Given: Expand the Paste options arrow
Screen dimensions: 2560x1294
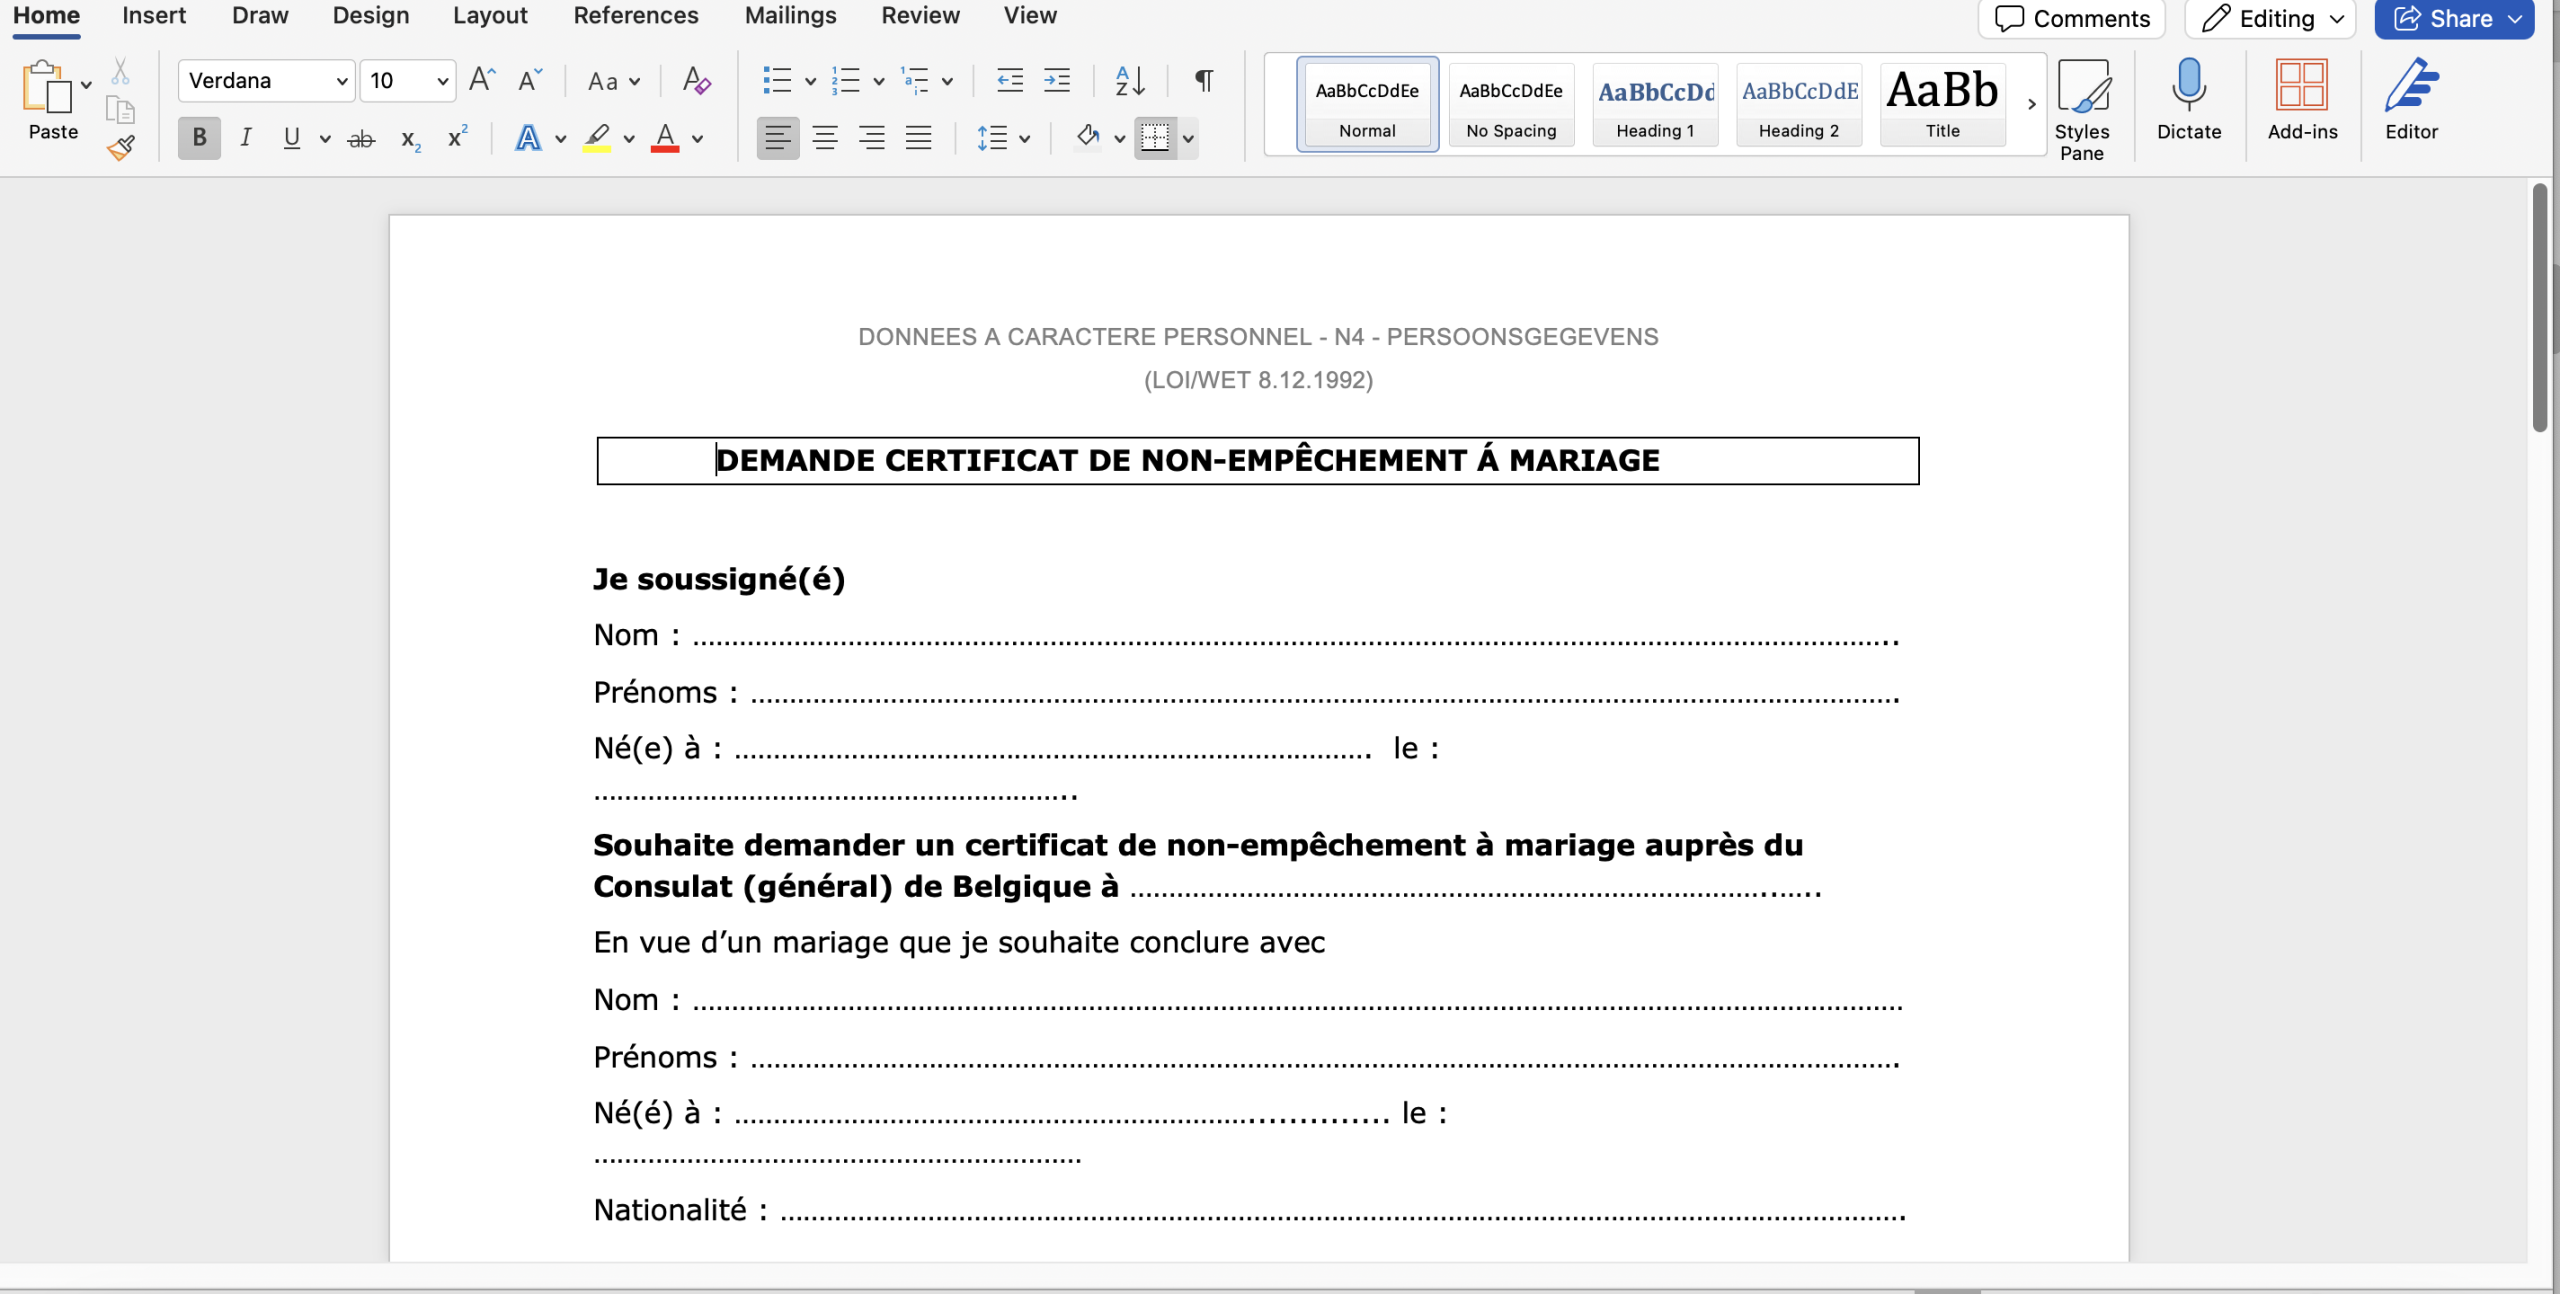Looking at the screenshot, I should [87, 85].
